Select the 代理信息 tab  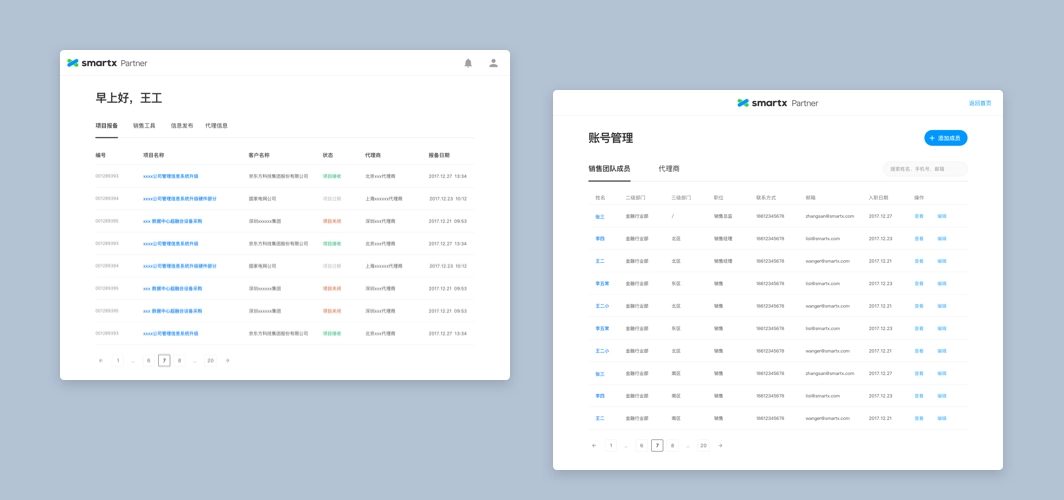point(216,126)
